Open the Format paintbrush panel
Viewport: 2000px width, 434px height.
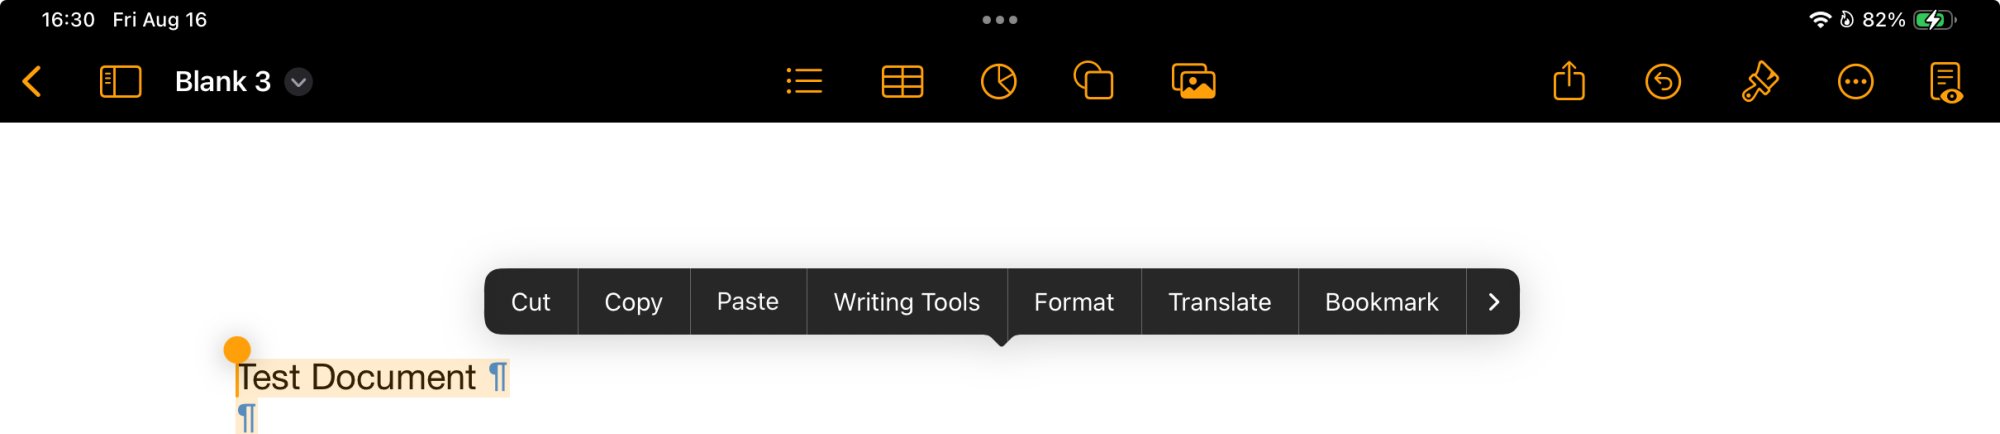point(1759,82)
